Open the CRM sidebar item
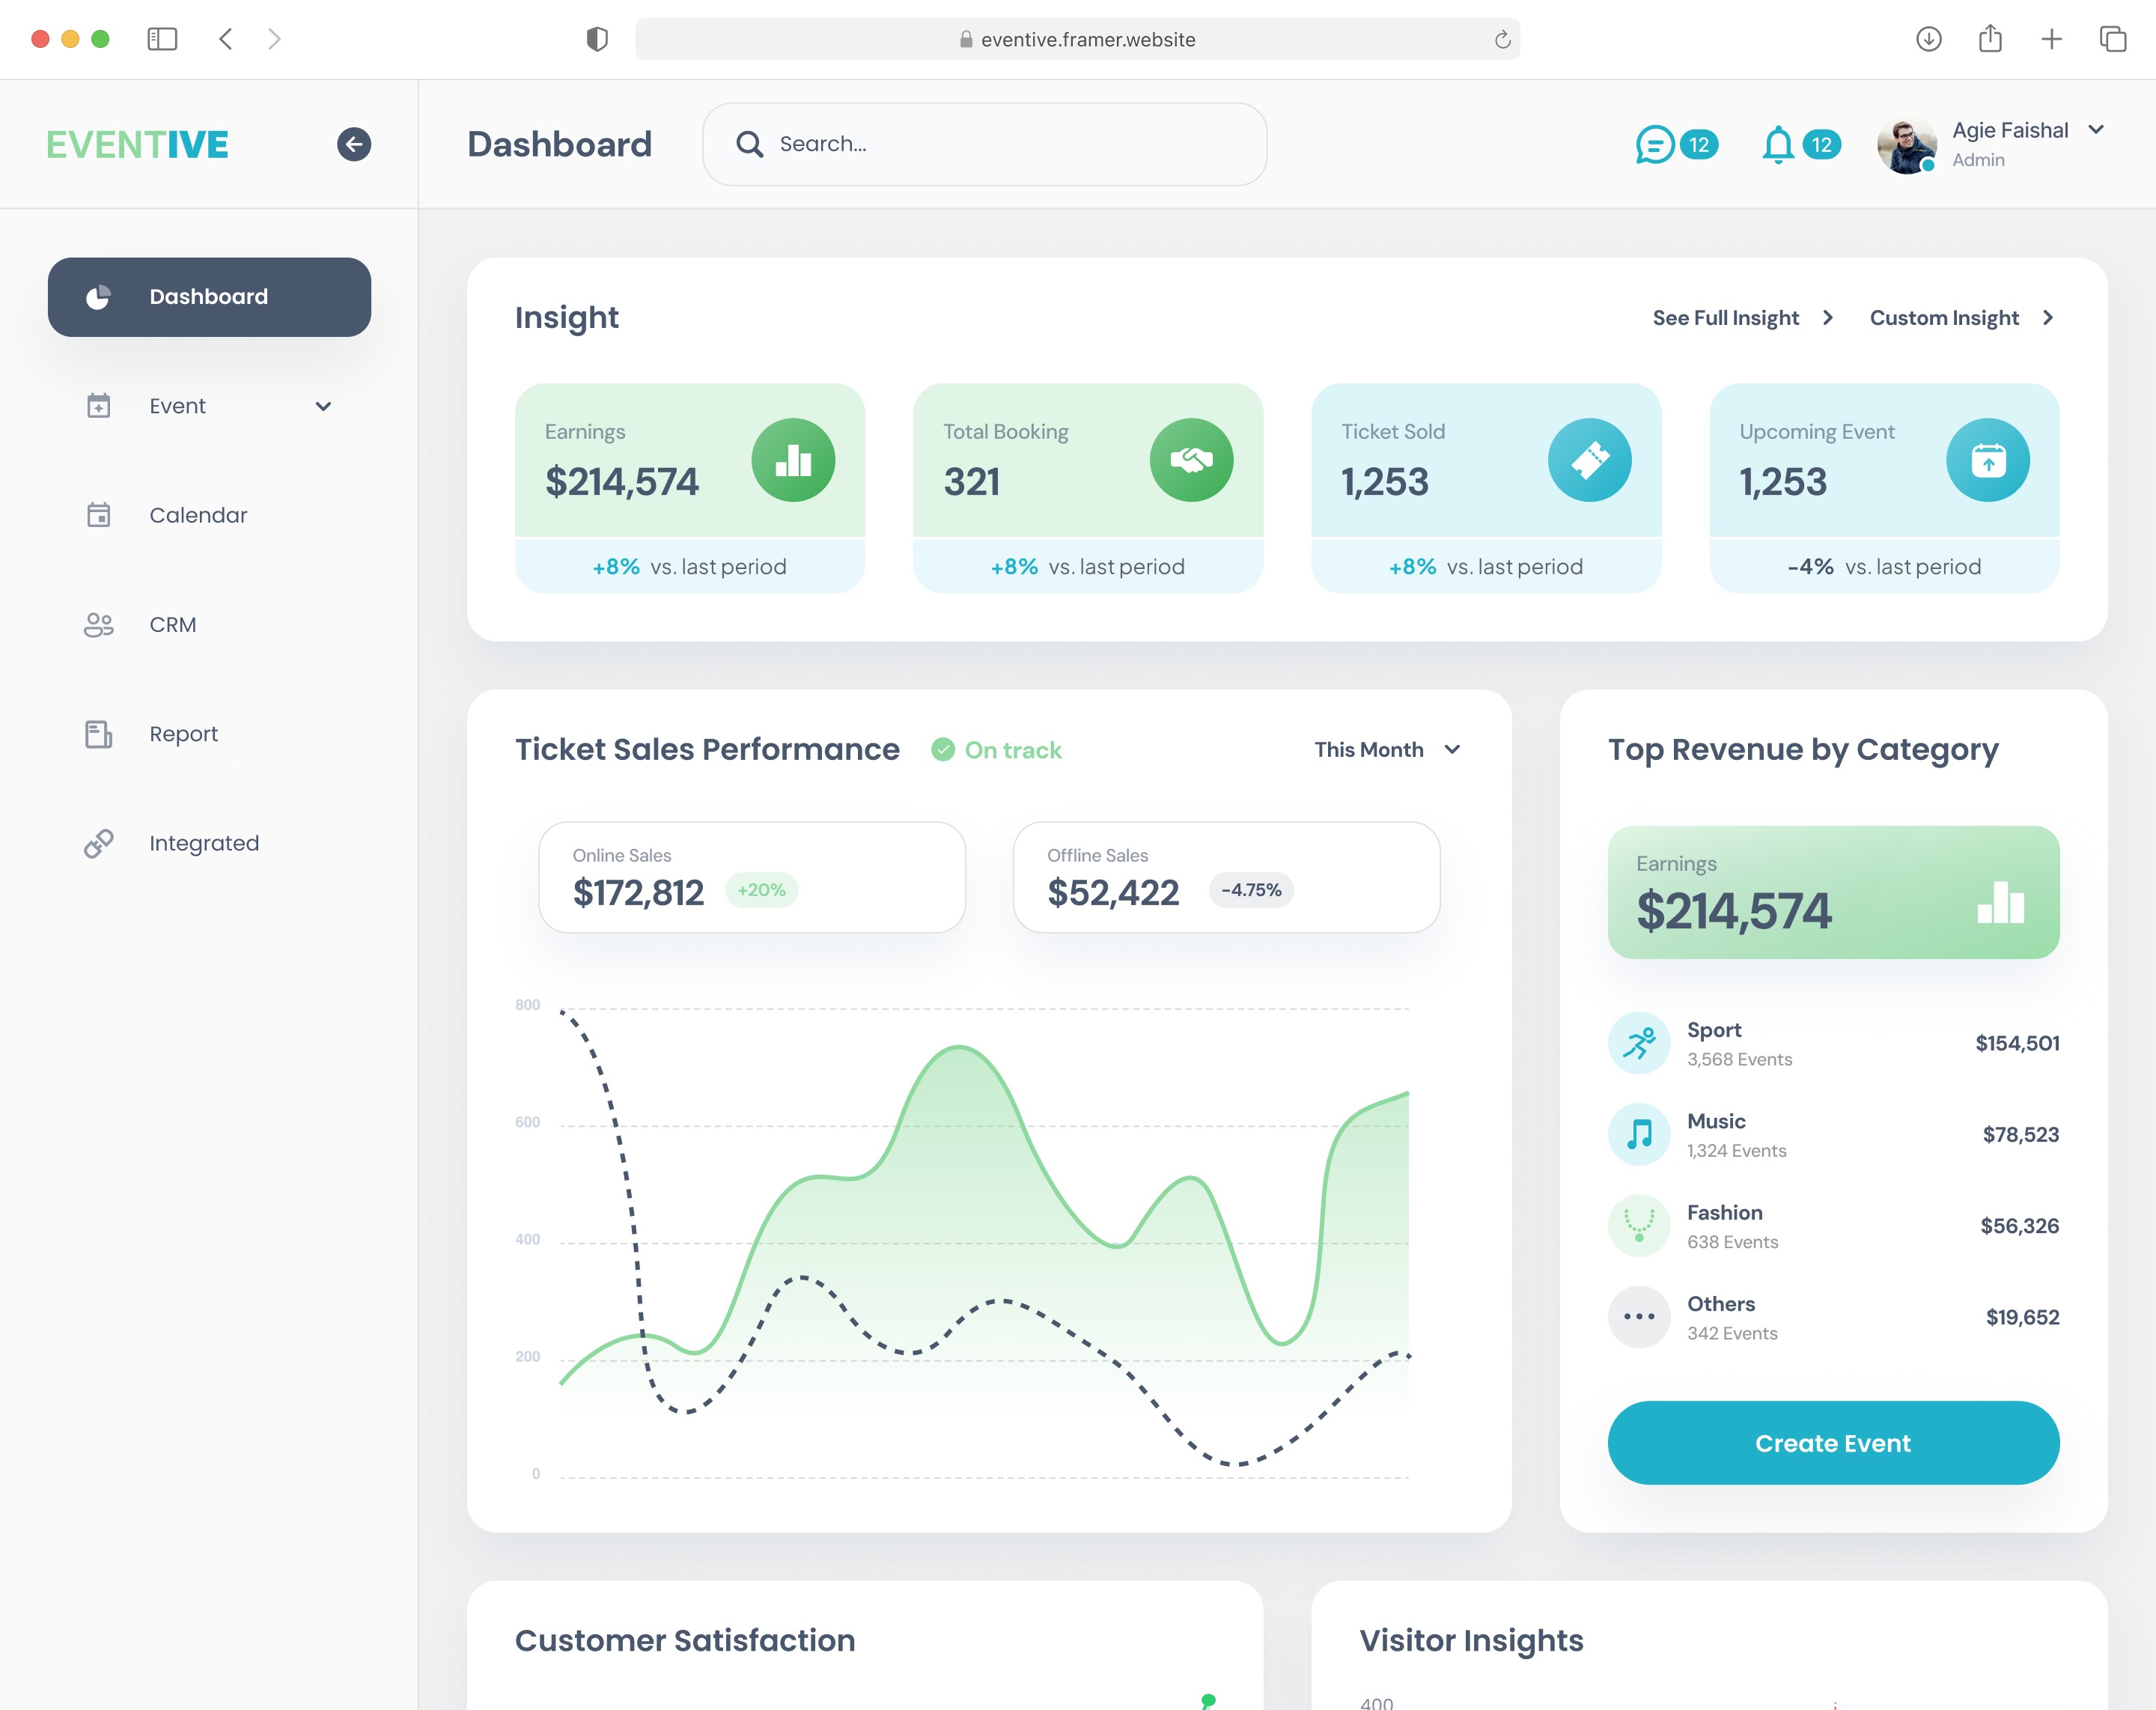The width and height of the screenshot is (2156, 1710). [172, 624]
